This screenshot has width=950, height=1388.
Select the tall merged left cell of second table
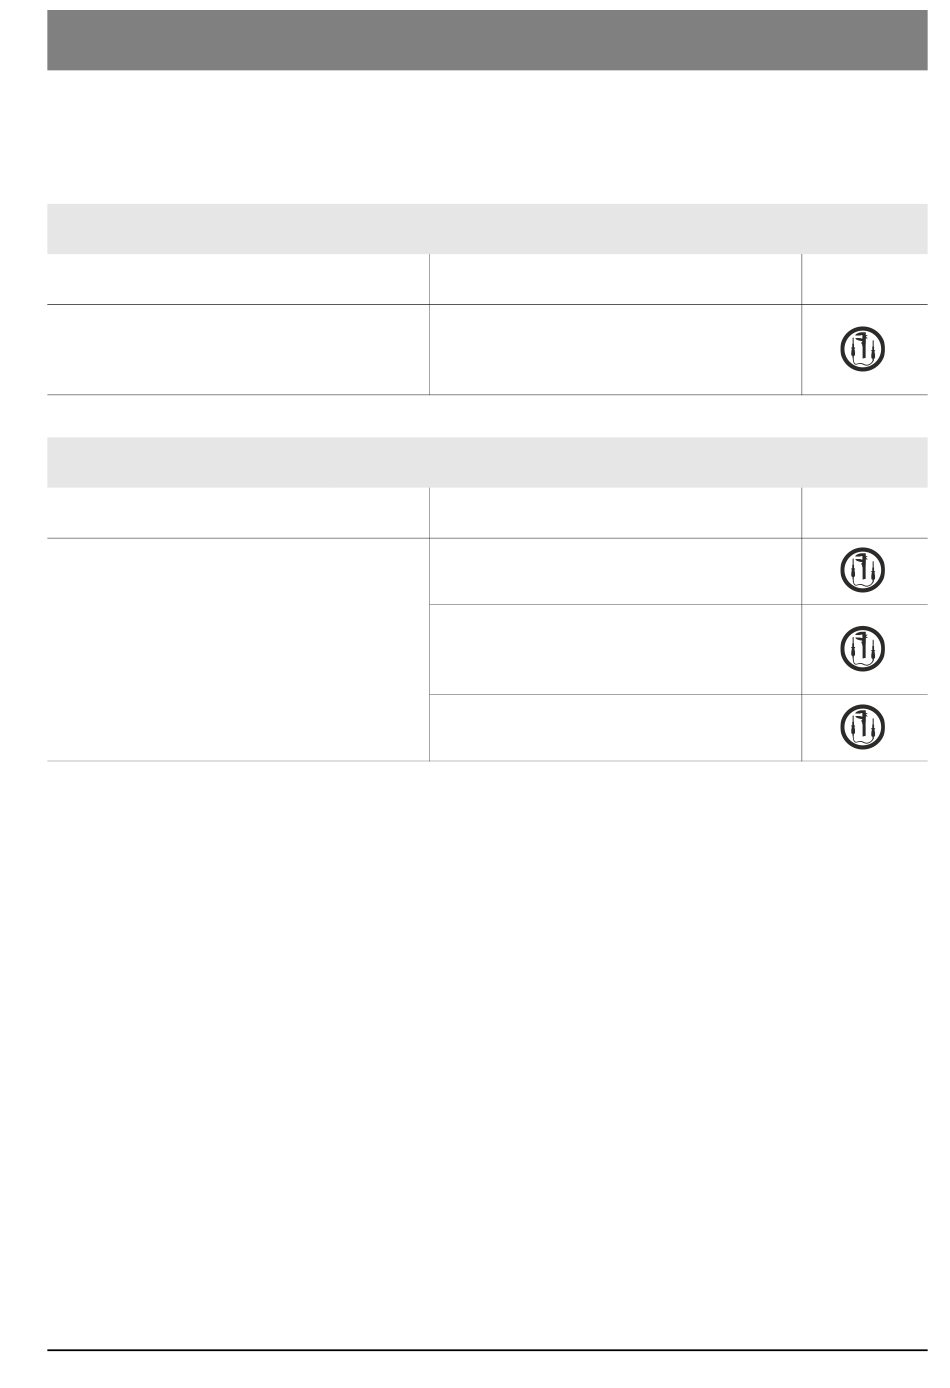point(238,650)
